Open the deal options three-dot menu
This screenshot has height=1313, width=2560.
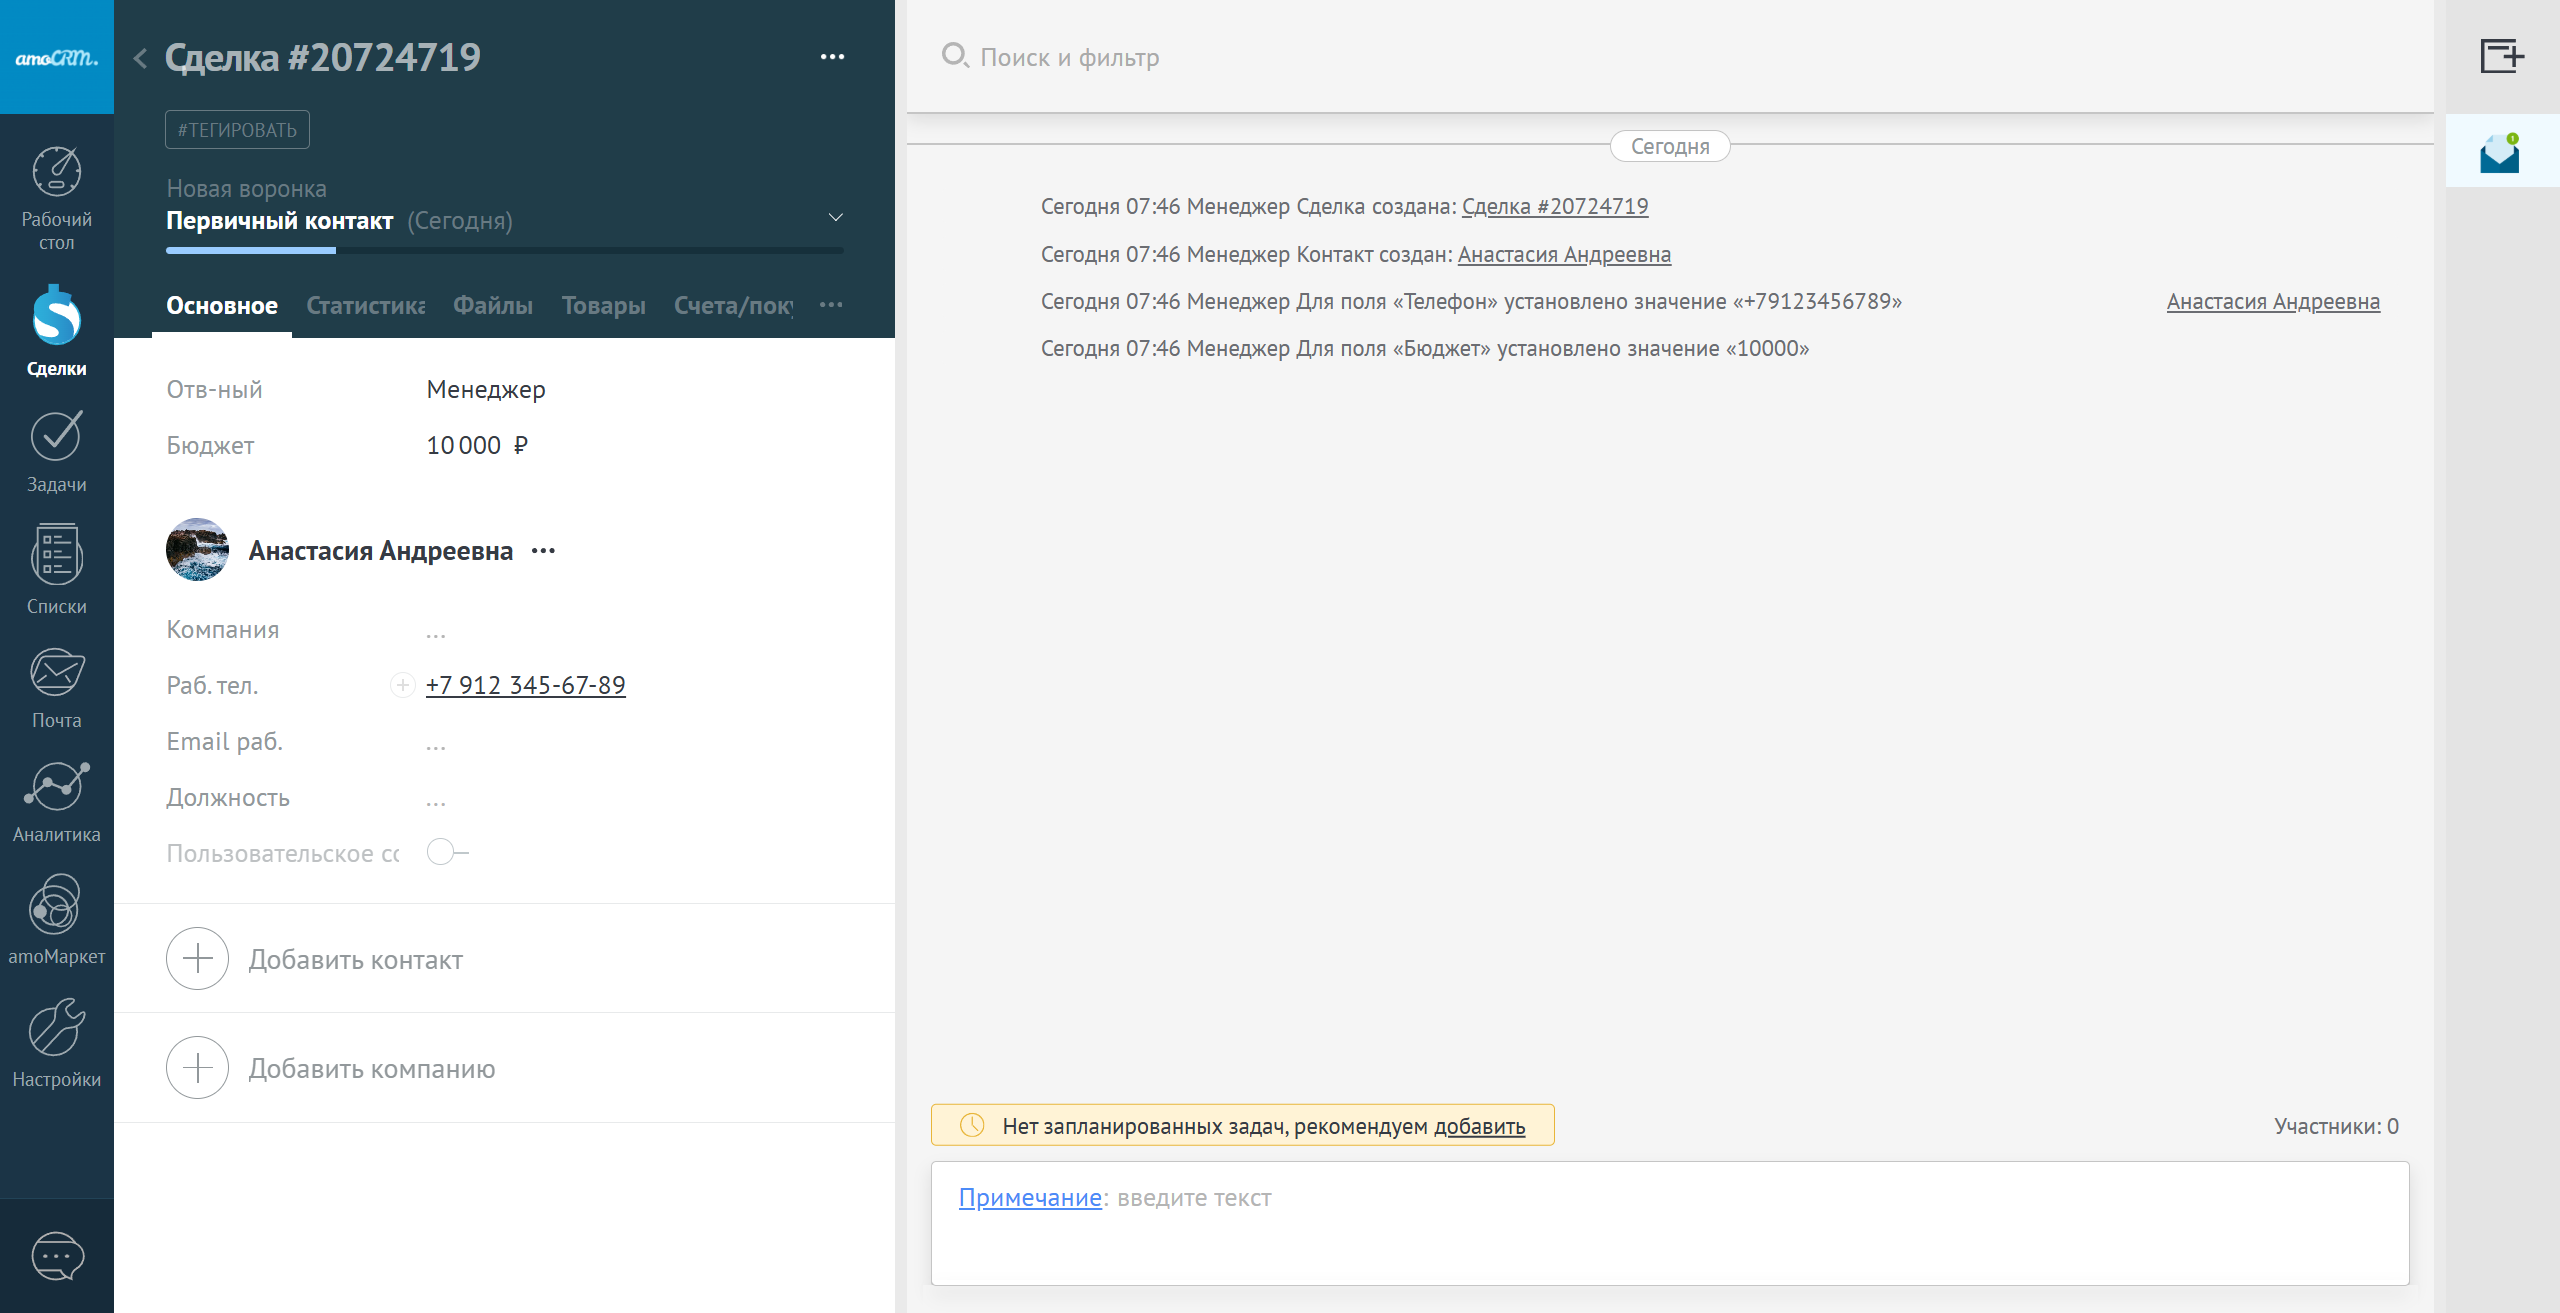(832, 57)
